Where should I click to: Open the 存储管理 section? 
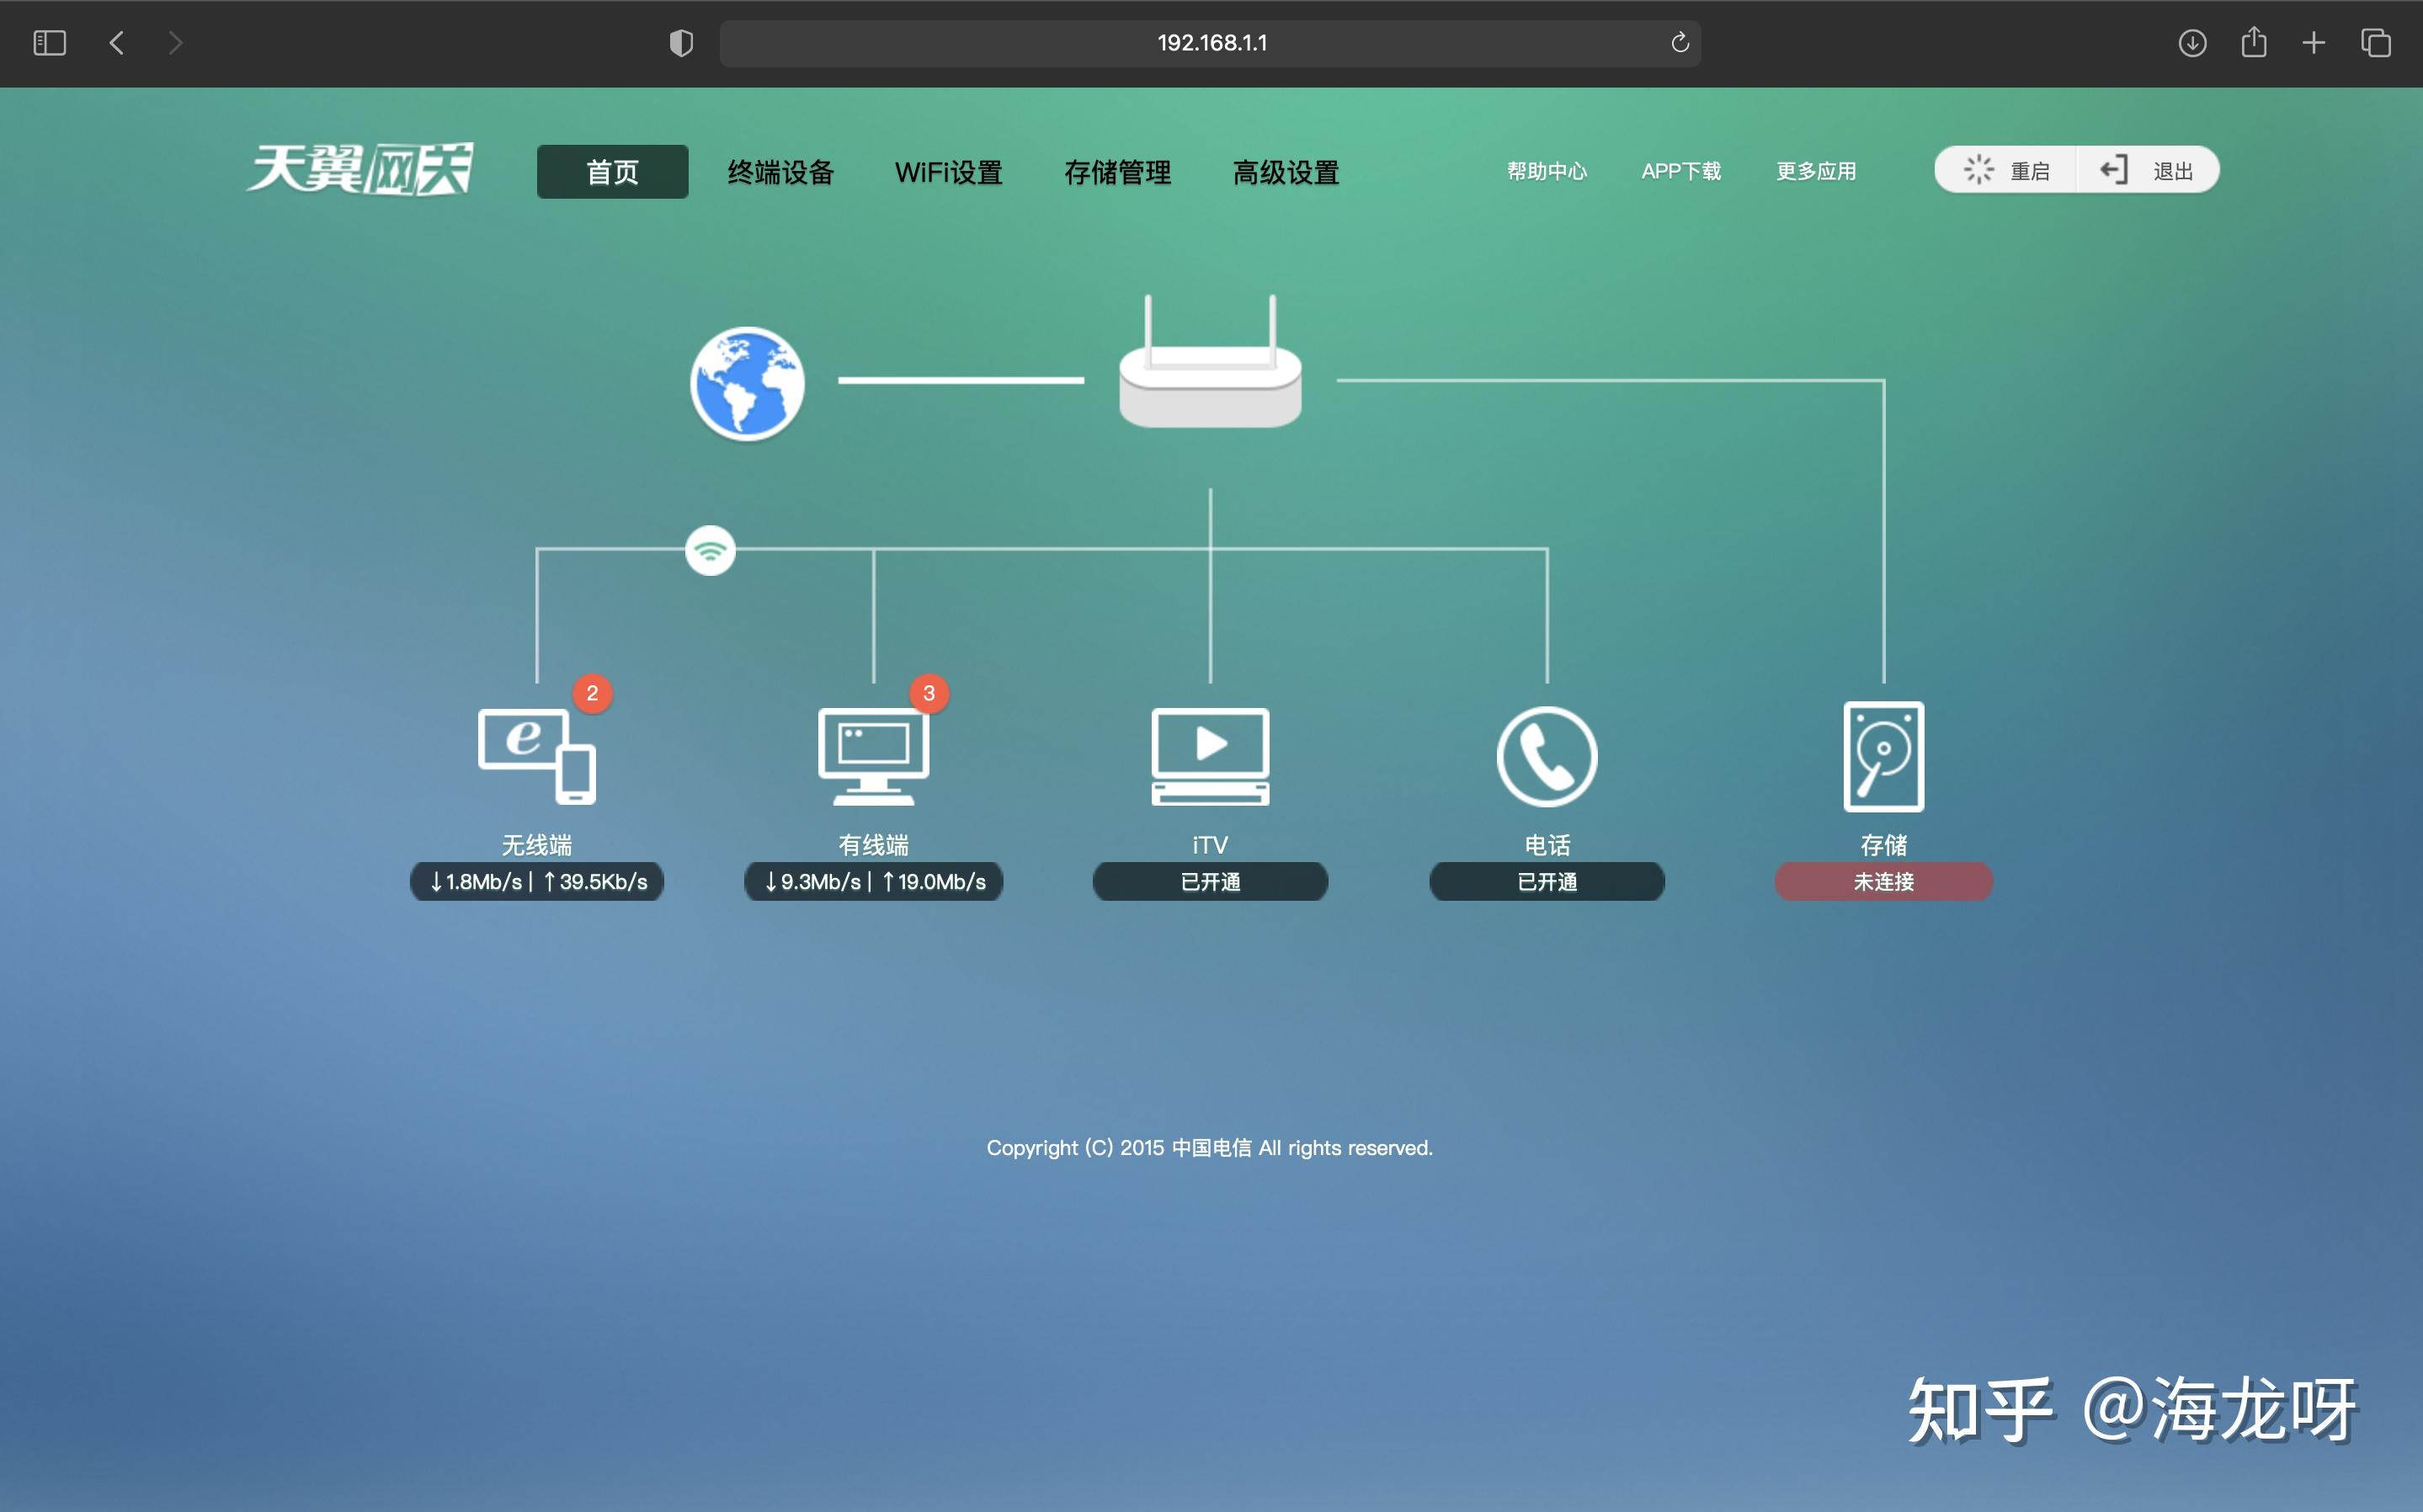pos(1117,171)
